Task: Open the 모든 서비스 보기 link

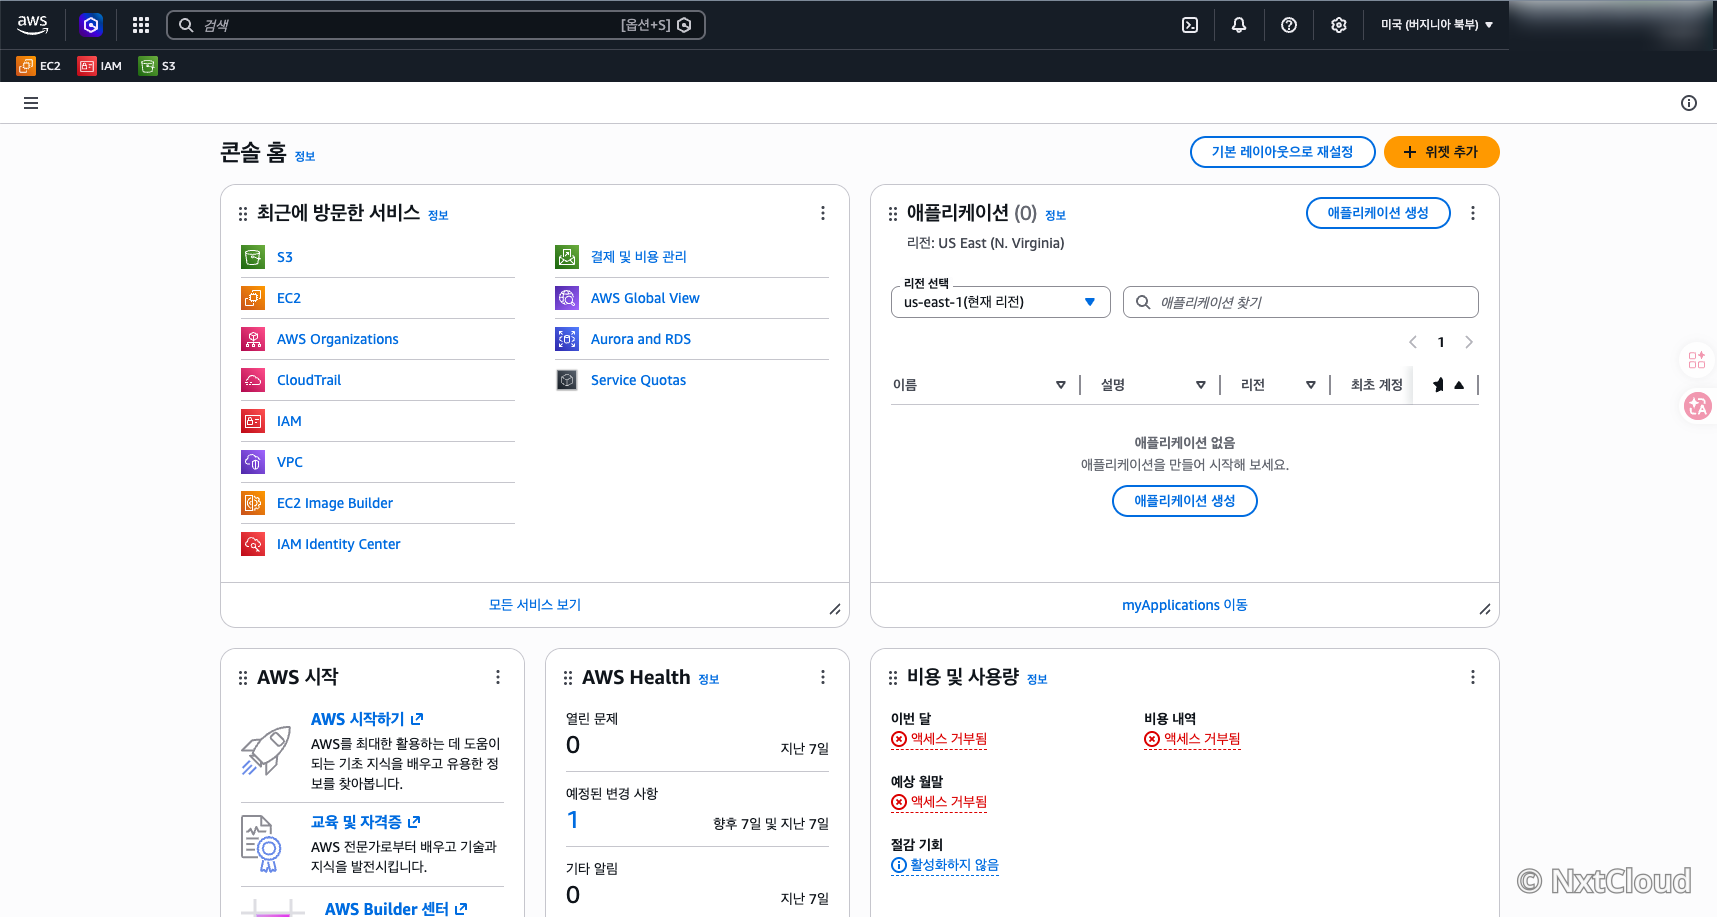Action: click(535, 605)
